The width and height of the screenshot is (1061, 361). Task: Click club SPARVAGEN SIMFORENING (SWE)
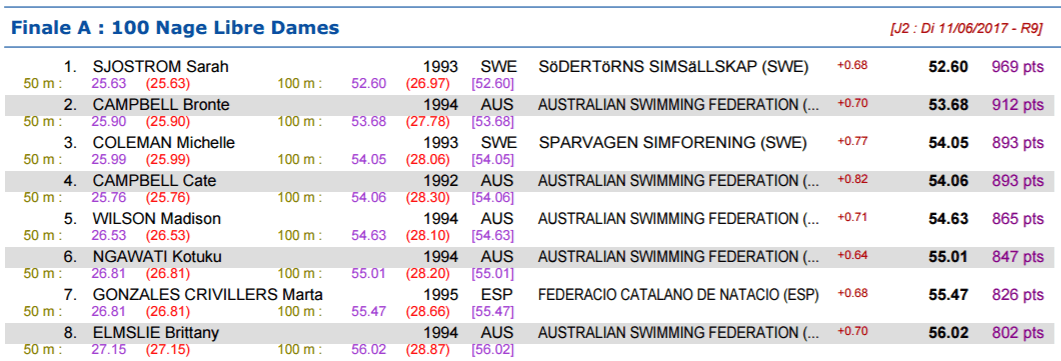(x=673, y=143)
